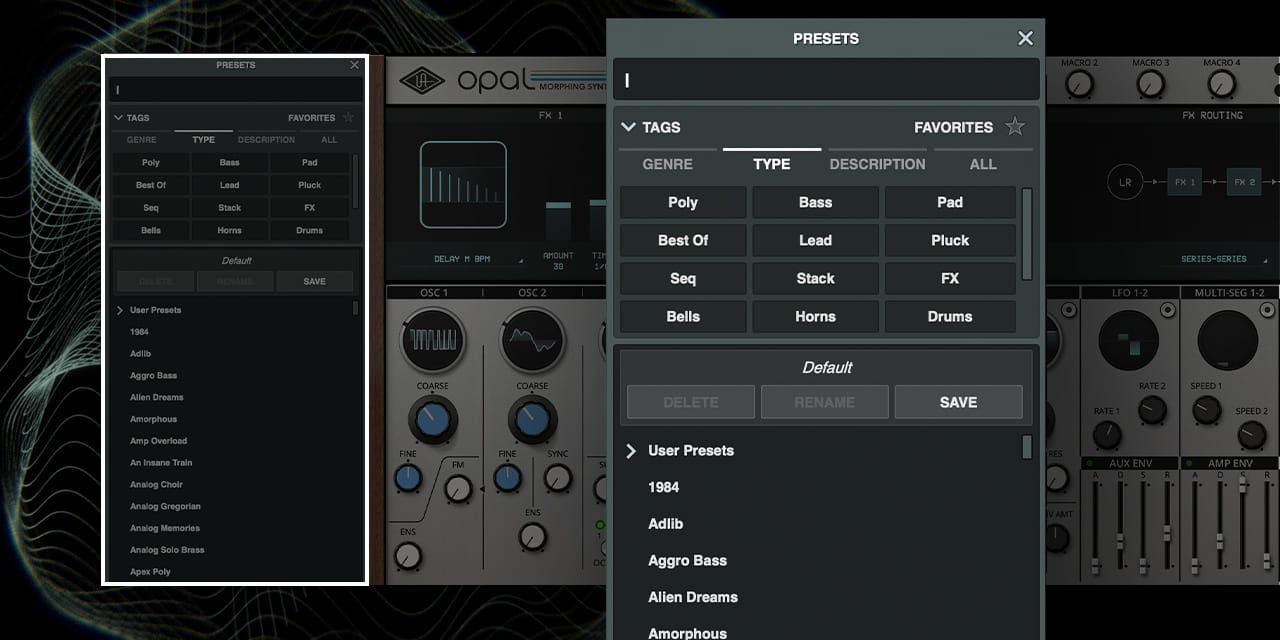Switch to Genre tab in small panel
The height and width of the screenshot is (640, 1280).
(x=142, y=140)
